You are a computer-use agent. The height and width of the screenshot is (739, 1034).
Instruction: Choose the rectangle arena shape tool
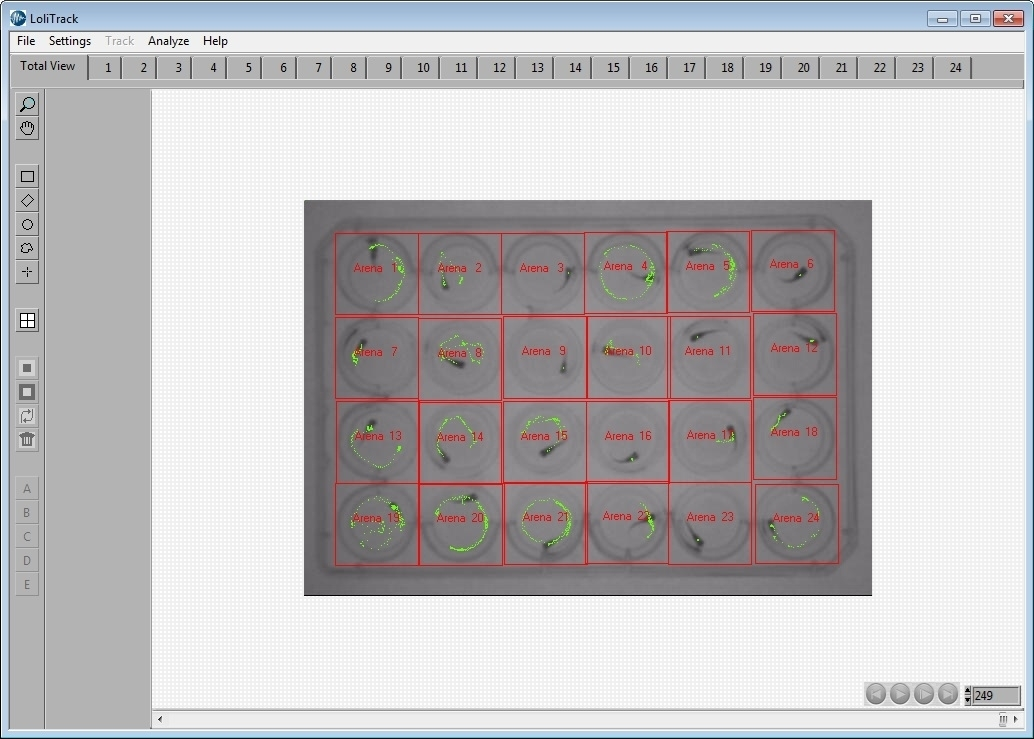tap(27, 177)
